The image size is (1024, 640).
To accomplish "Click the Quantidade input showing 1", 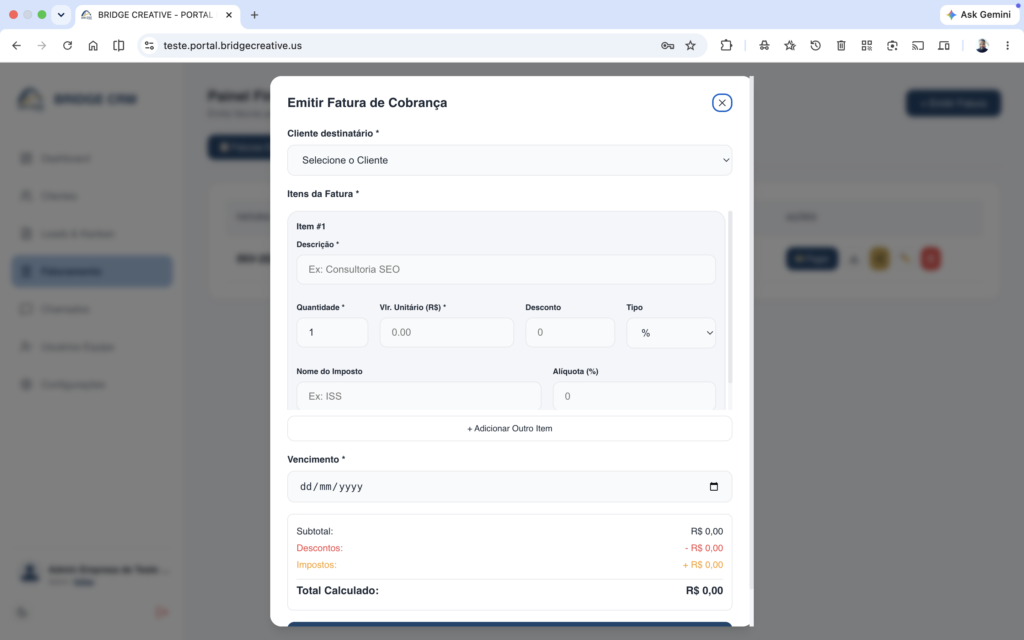I will 332,332.
